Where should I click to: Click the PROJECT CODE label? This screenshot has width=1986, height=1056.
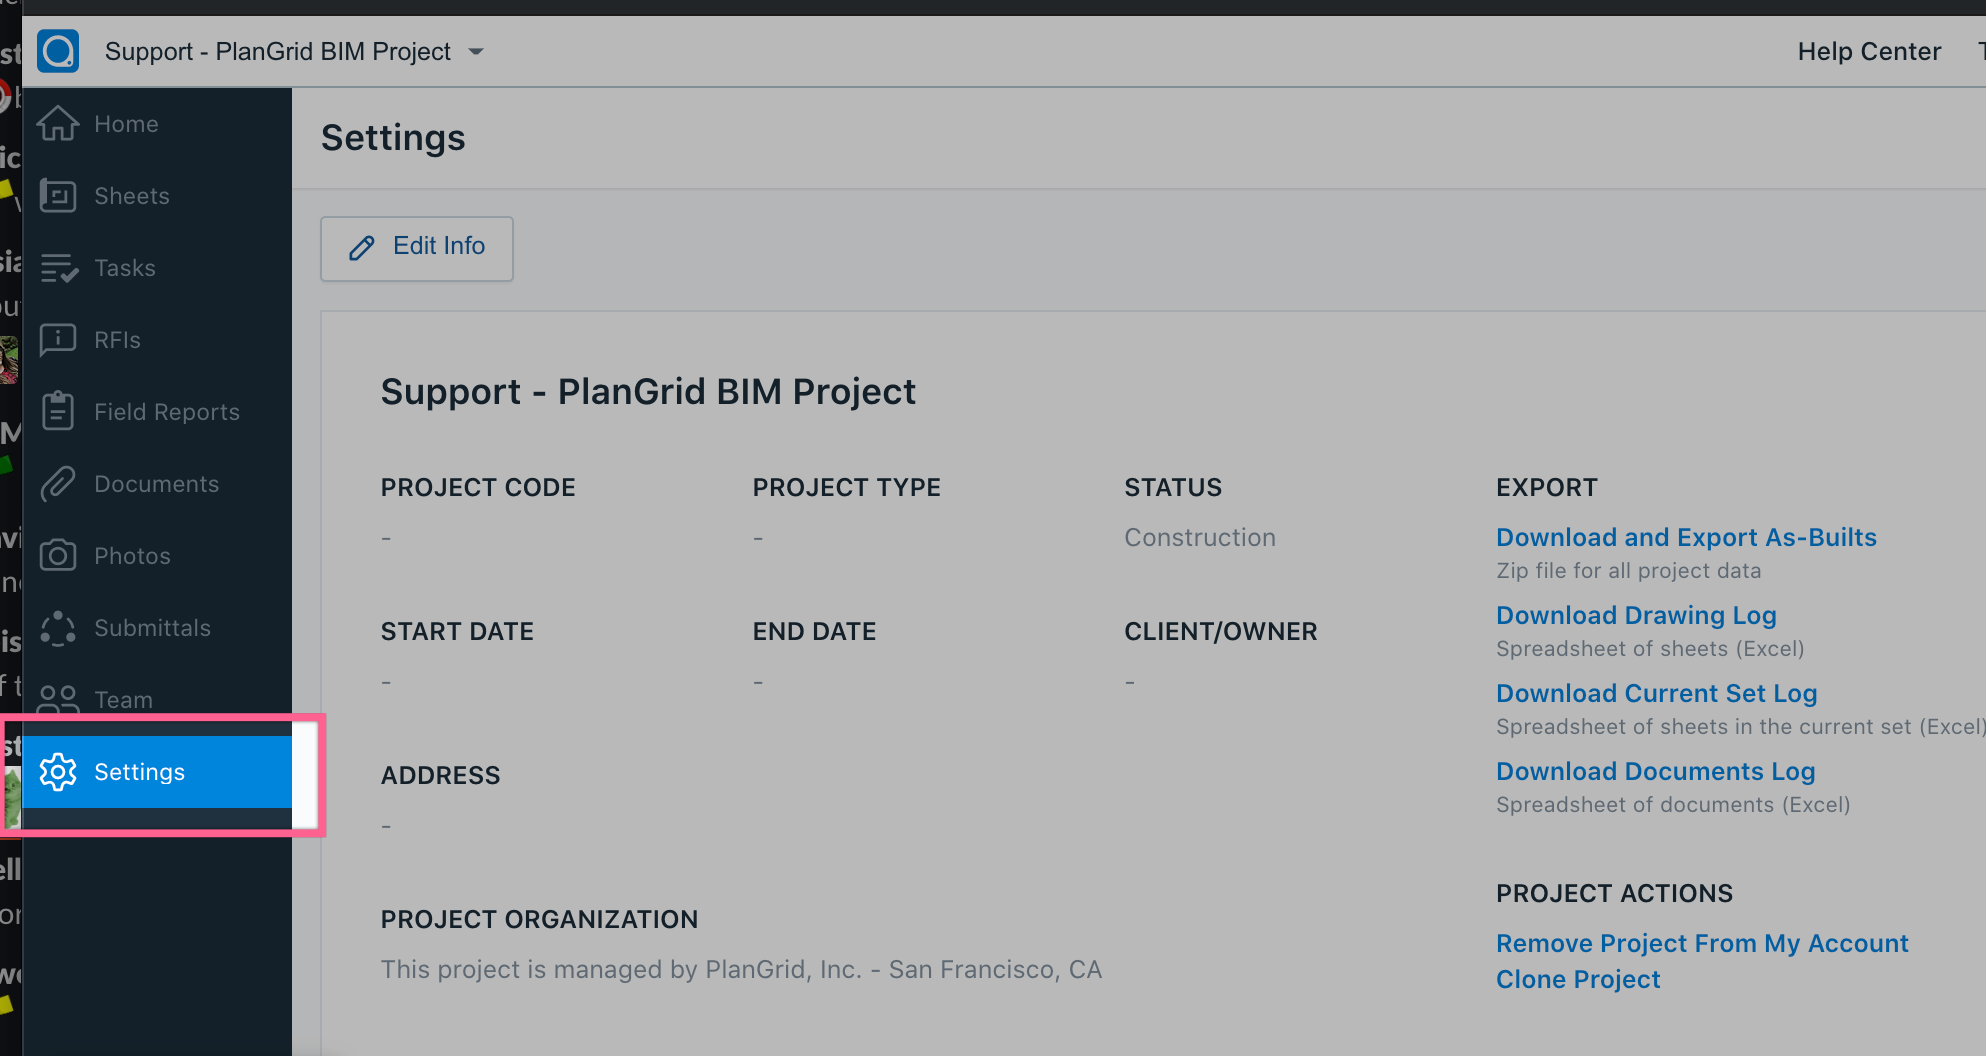478,487
